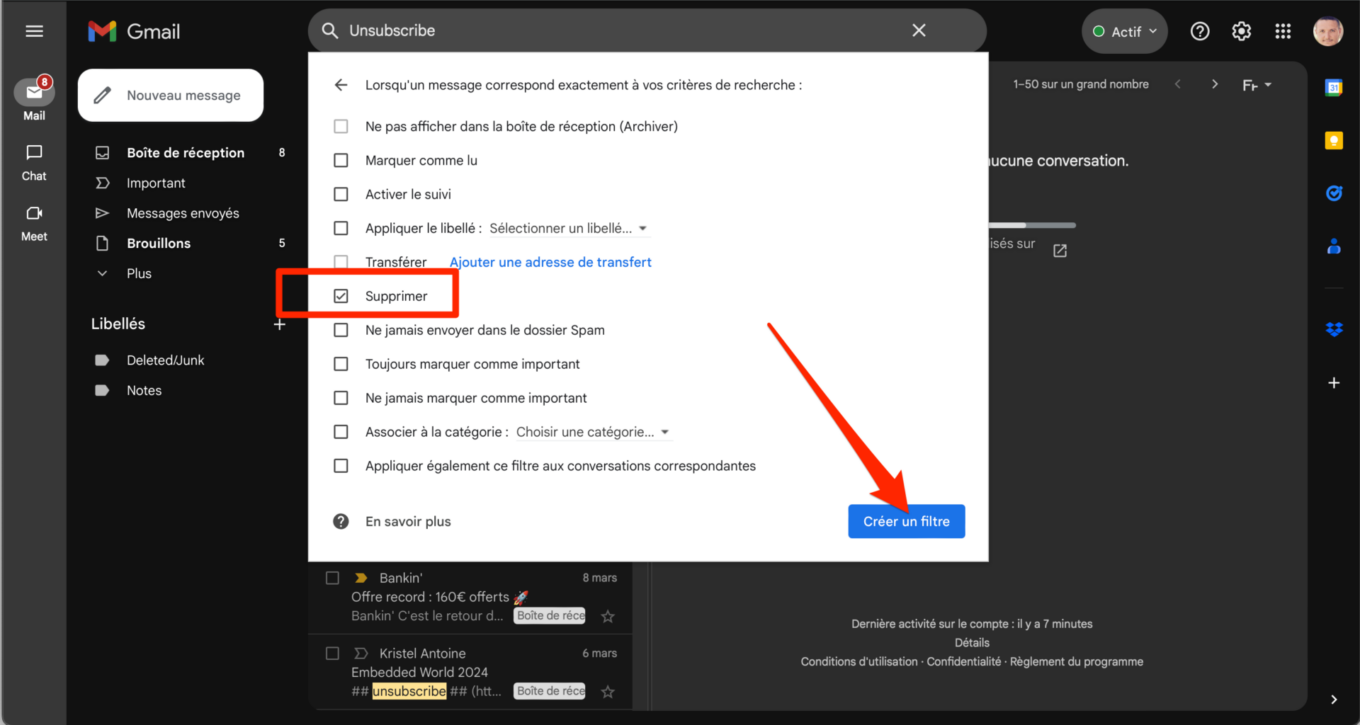Click the Help question mark icon

(x=1200, y=31)
